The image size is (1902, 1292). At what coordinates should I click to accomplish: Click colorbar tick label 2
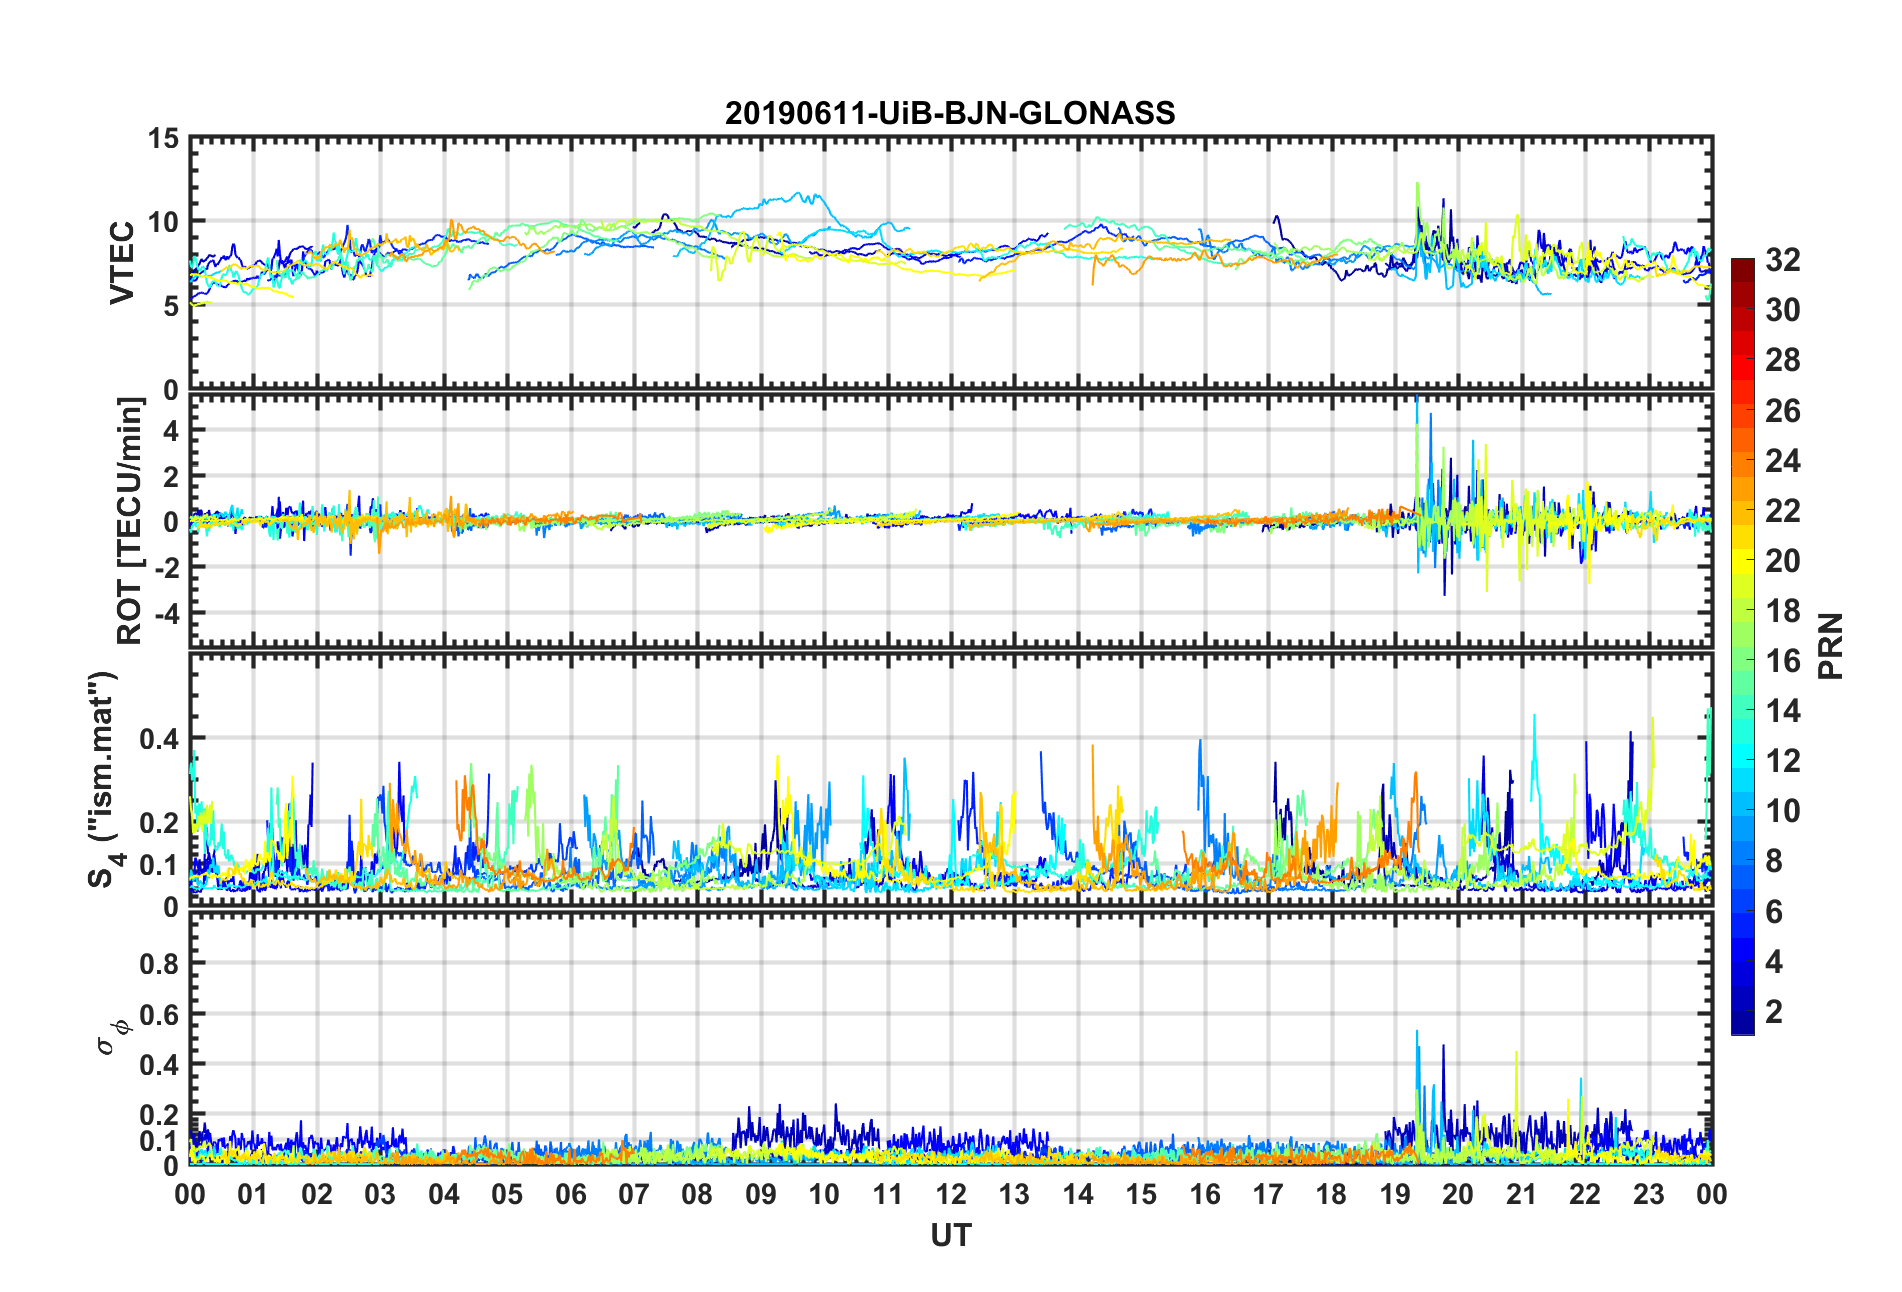coord(1774,1011)
